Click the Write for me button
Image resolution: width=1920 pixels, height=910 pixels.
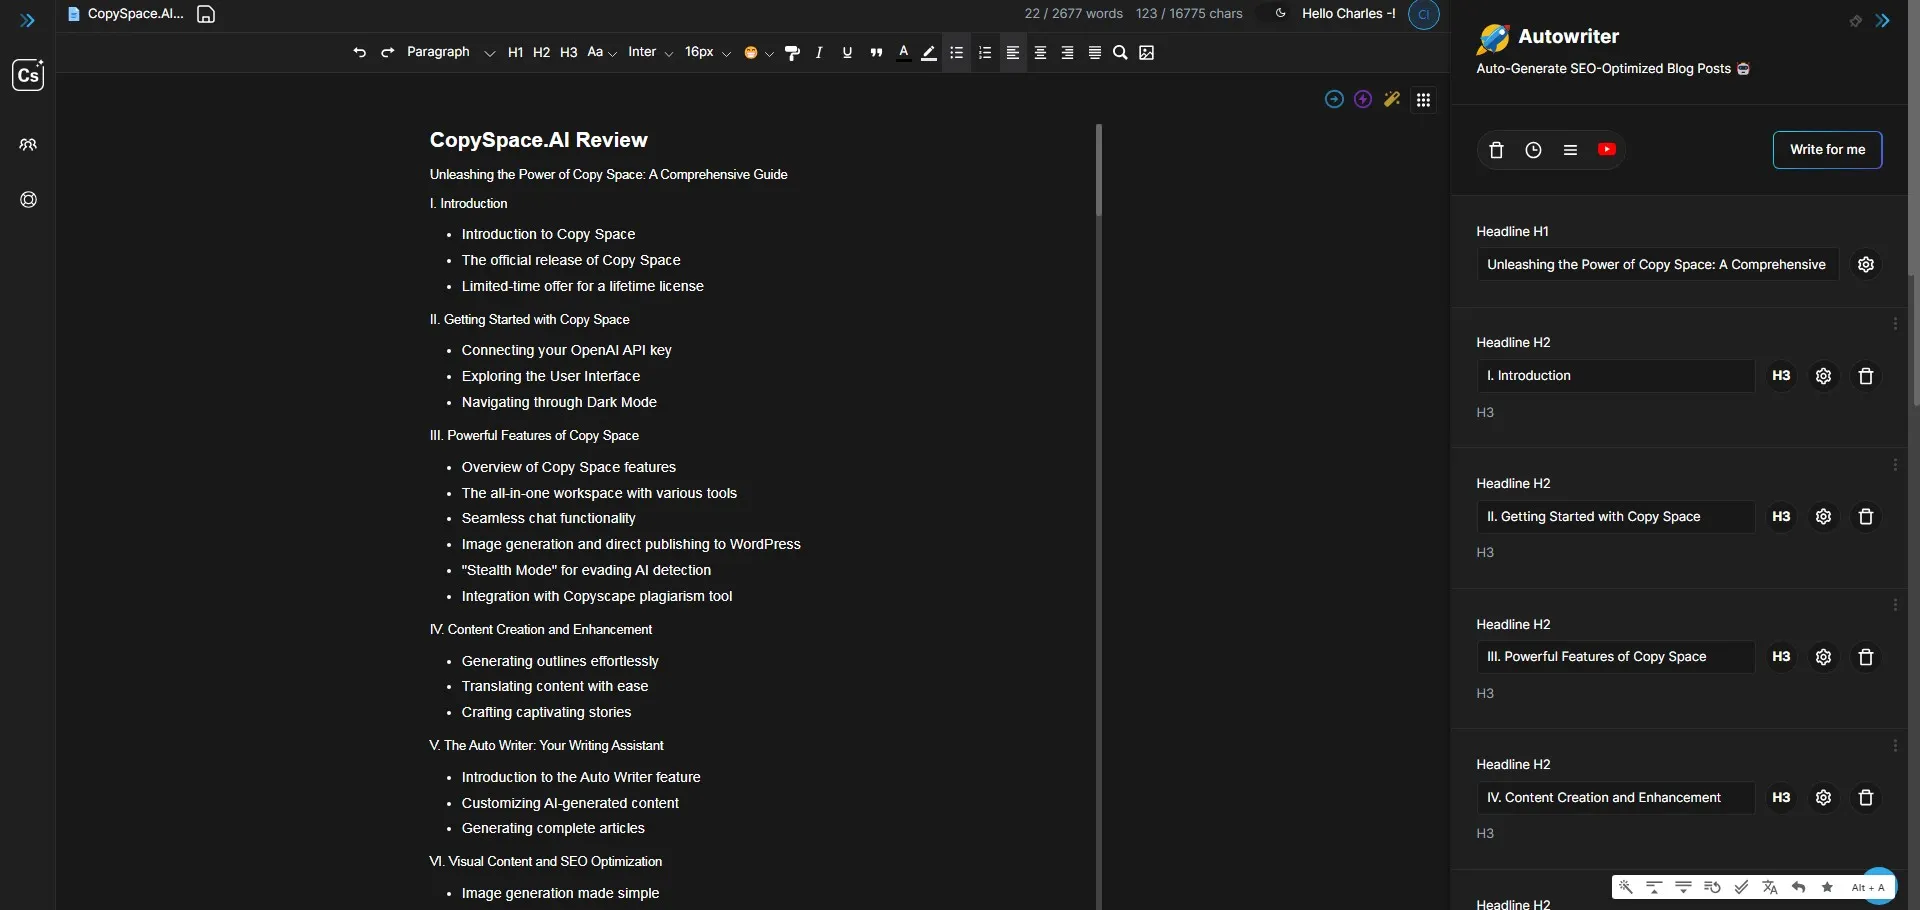point(1827,150)
